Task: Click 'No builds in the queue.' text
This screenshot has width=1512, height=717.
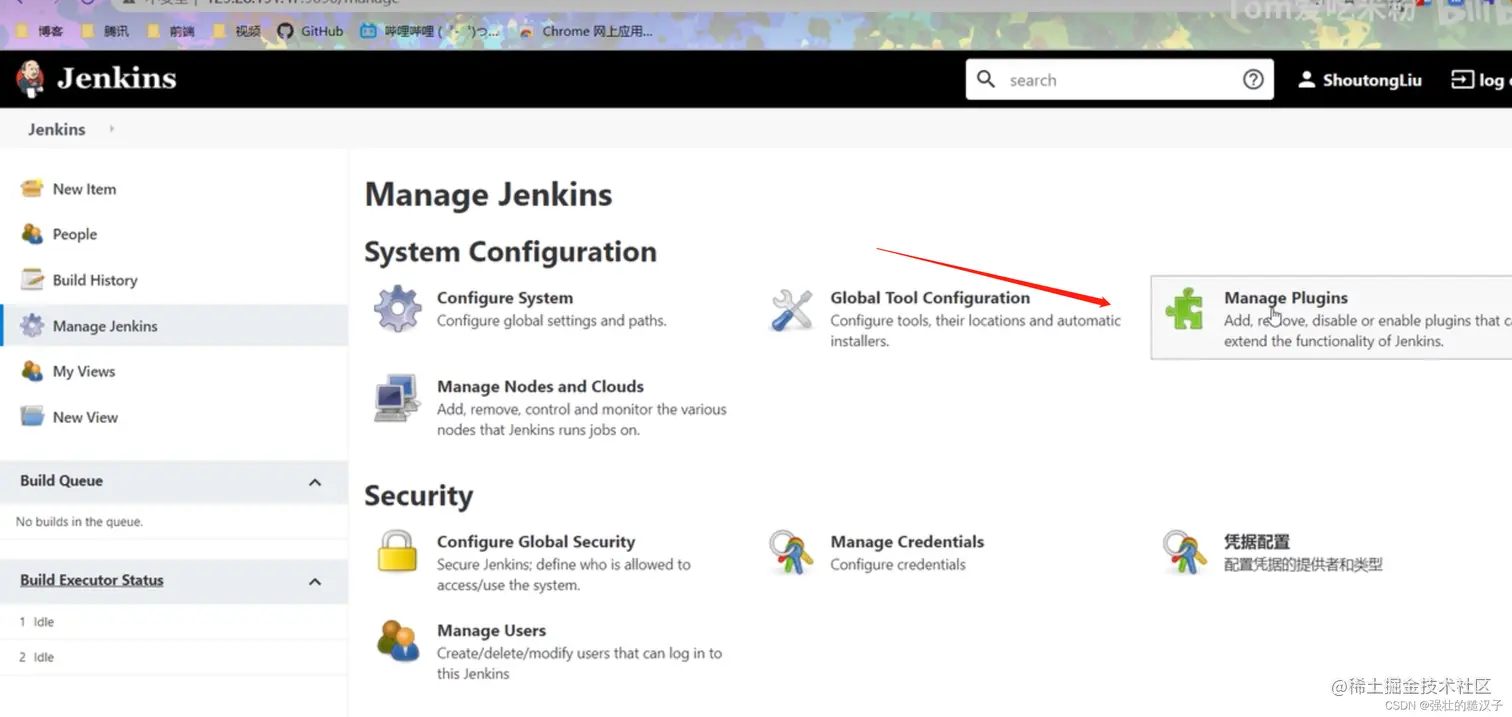Action: (79, 522)
